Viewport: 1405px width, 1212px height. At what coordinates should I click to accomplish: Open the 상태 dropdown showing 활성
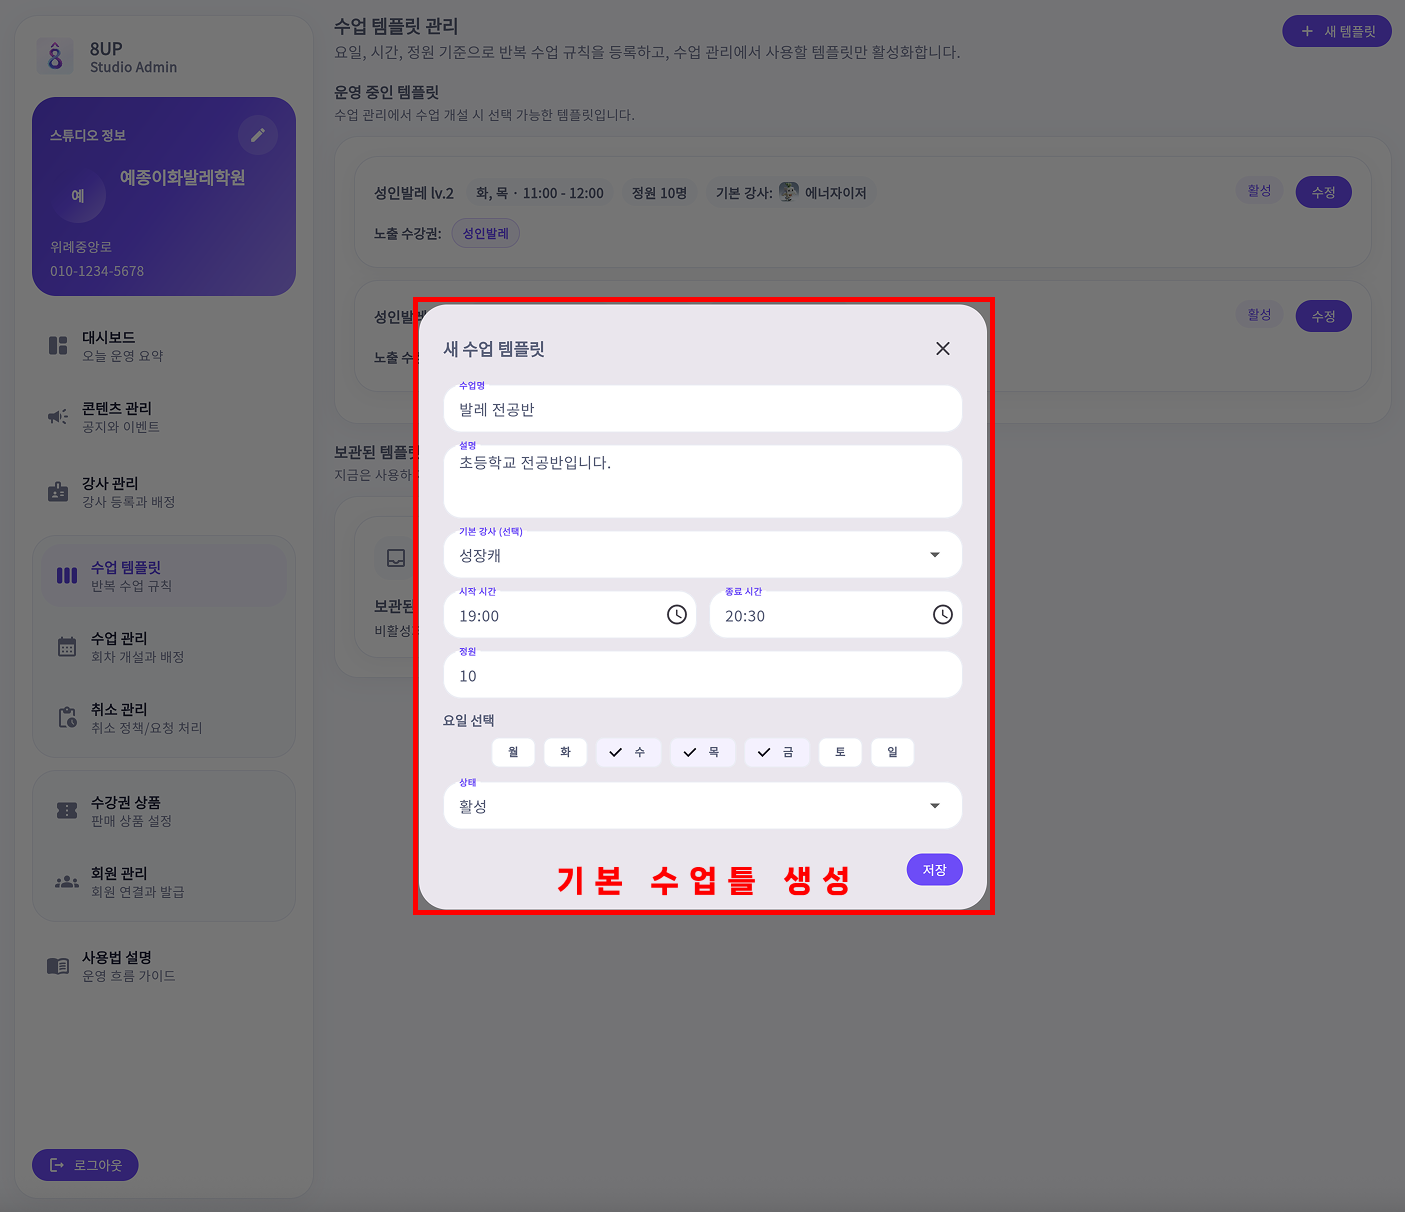[703, 806]
